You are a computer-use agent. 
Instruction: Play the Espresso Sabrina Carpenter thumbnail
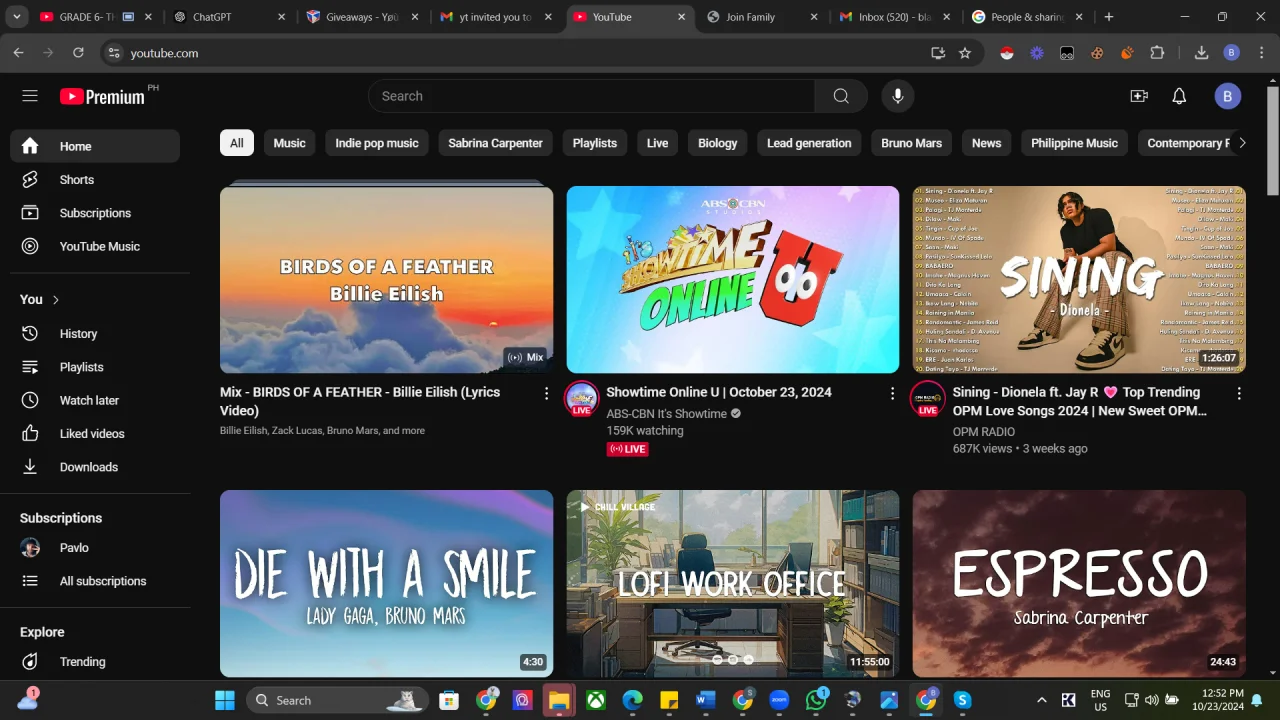1079,583
